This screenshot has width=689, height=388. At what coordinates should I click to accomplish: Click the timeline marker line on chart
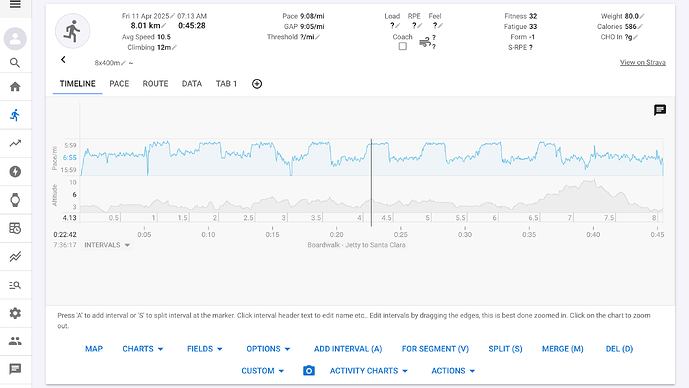(x=371, y=182)
